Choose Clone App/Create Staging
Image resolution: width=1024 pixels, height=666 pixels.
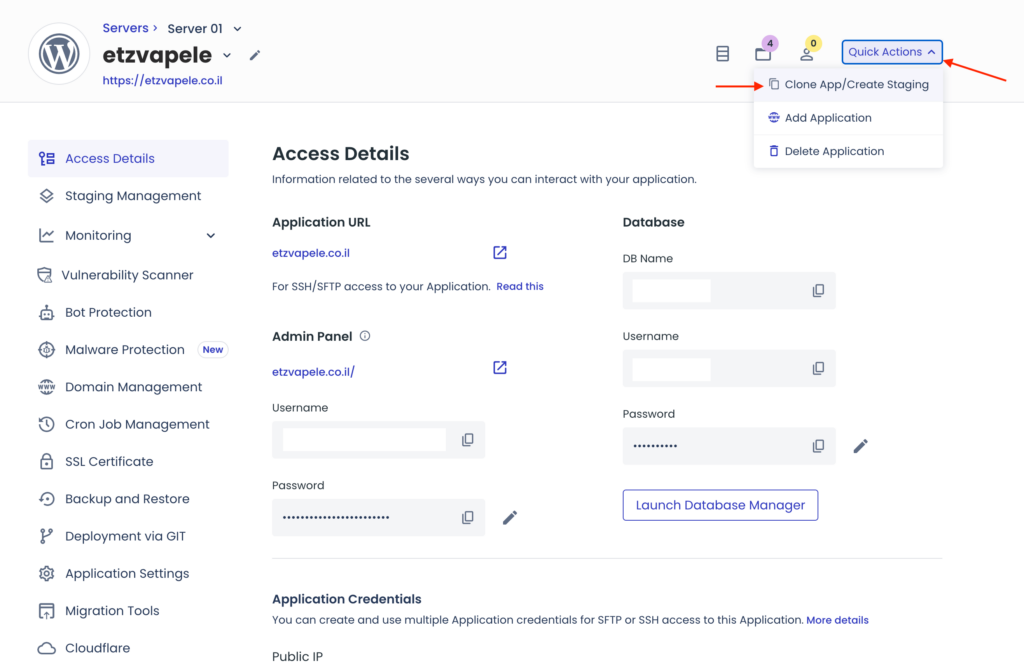click(848, 84)
